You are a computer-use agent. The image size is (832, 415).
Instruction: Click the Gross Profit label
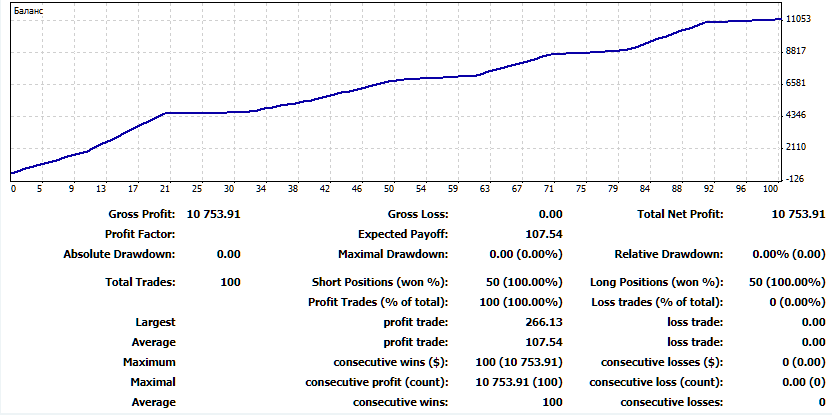pyautogui.click(x=142, y=214)
